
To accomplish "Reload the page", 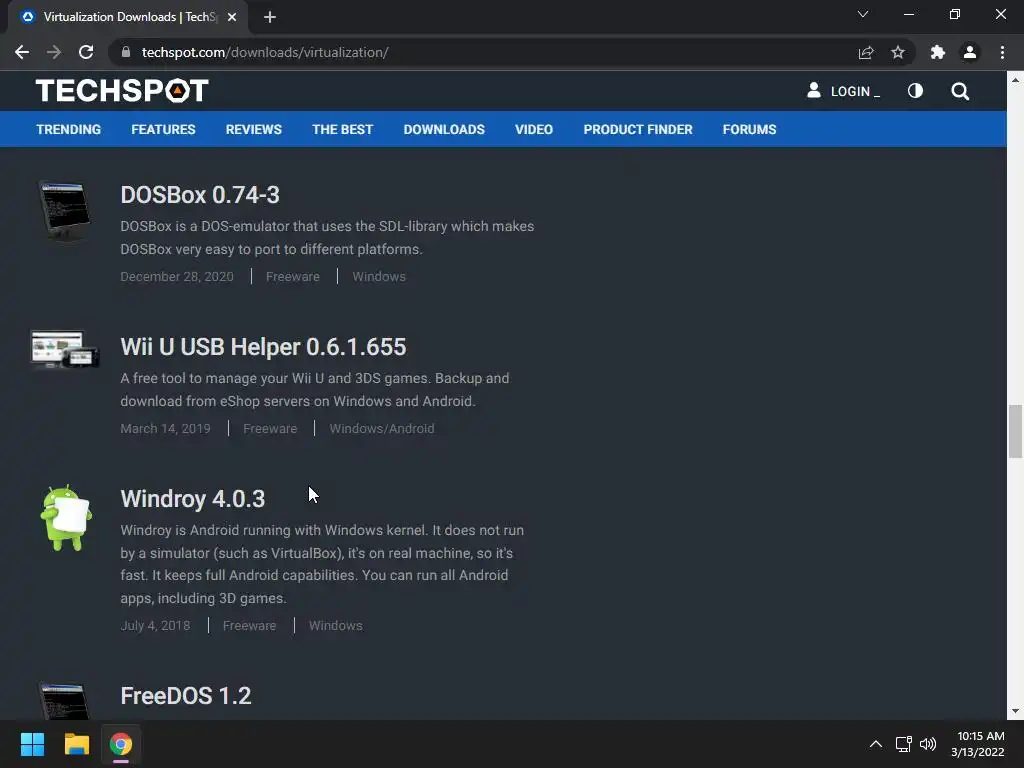I will point(86,52).
